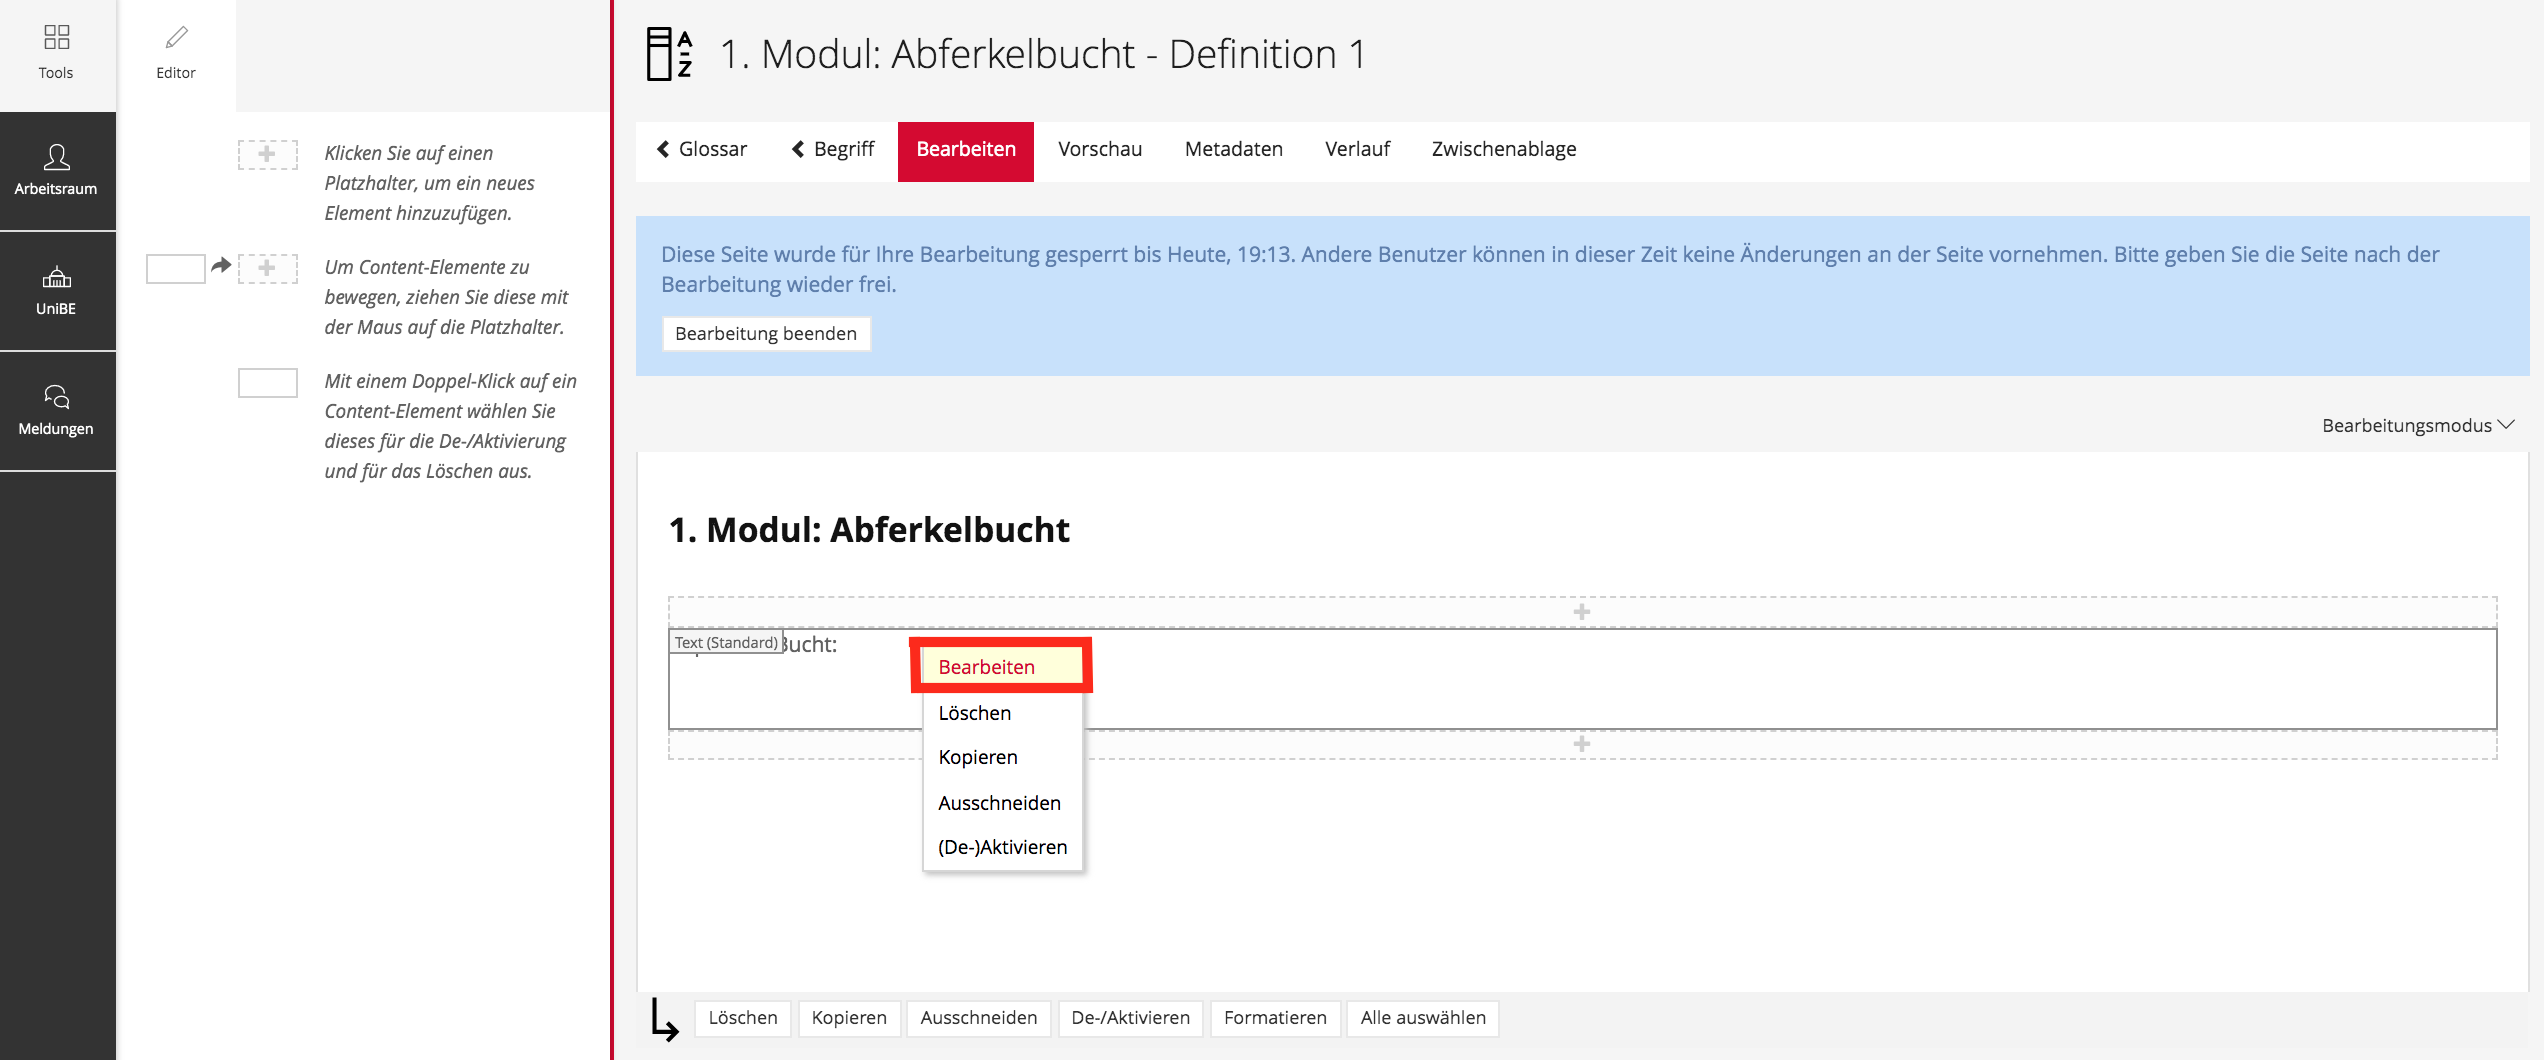The width and height of the screenshot is (2544, 1060).
Task: Open Arbeitsraum in the sidebar
Action: click(x=57, y=171)
